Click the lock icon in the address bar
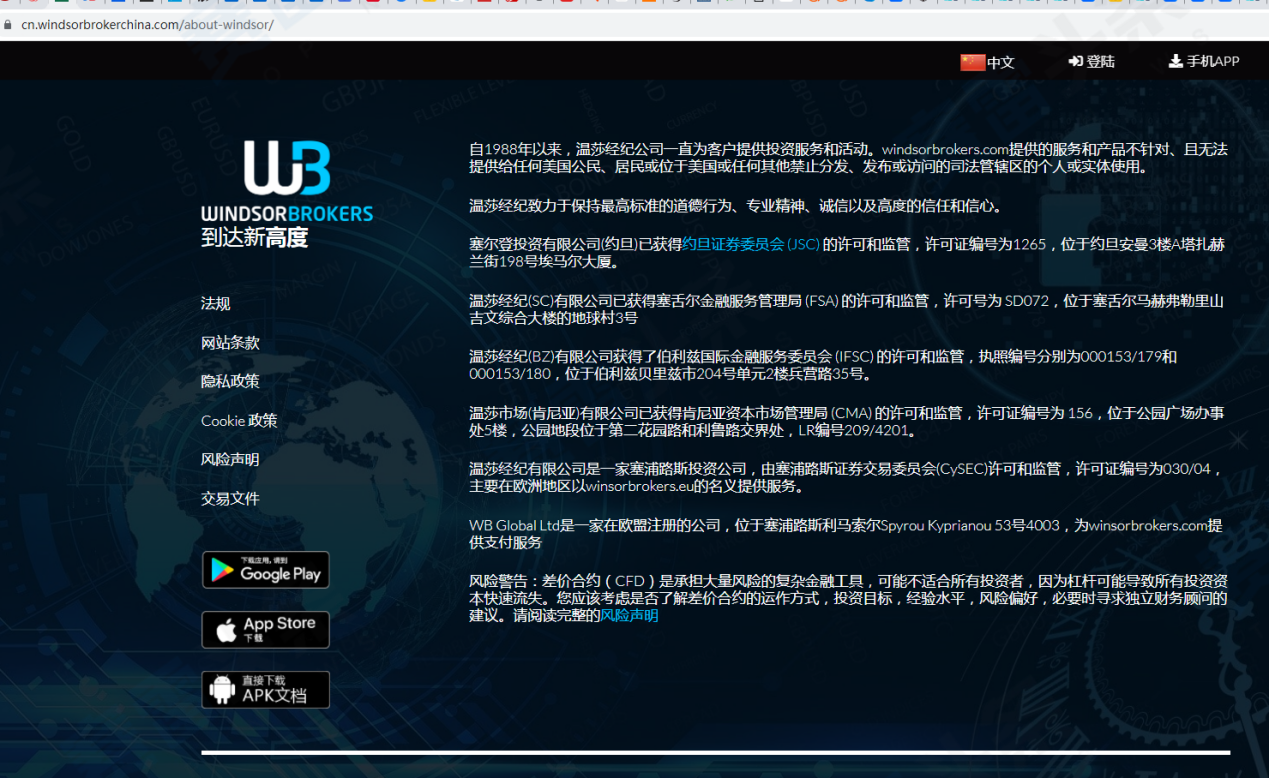The image size is (1269, 778). (8, 24)
